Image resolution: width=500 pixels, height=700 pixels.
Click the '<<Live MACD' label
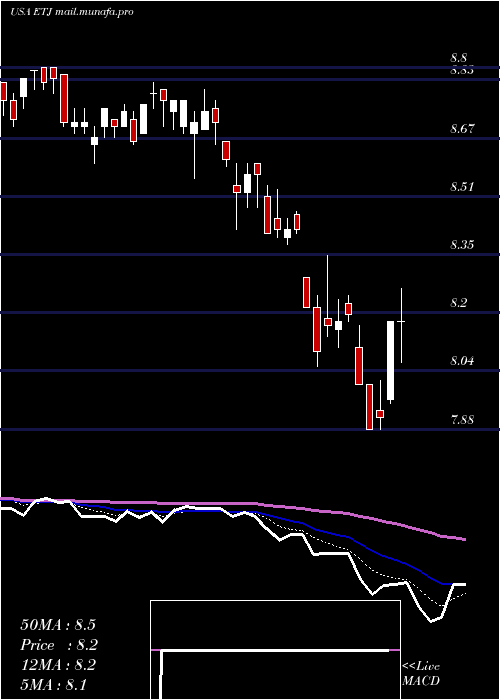click(421, 674)
